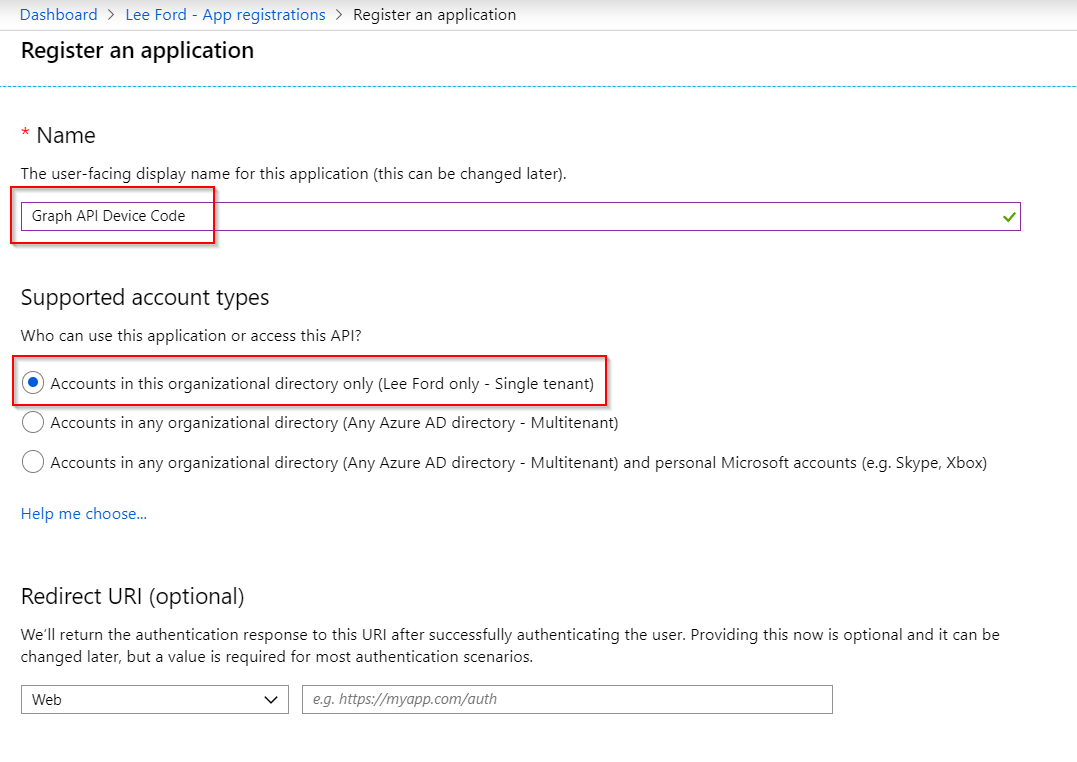
Task: Click 'Who can use this application' text
Action: (x=191, y=336)
